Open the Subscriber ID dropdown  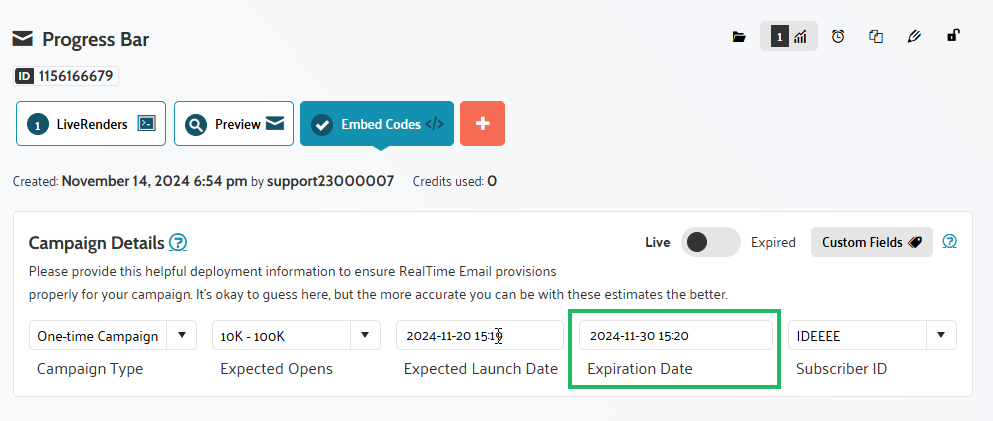(872, 335)
